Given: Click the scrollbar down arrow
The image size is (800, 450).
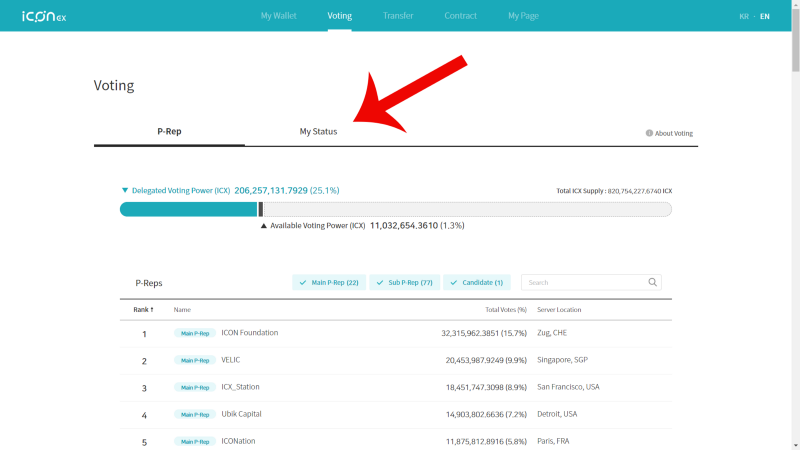Looking at the screenshot, I should [x=795, y=446].
